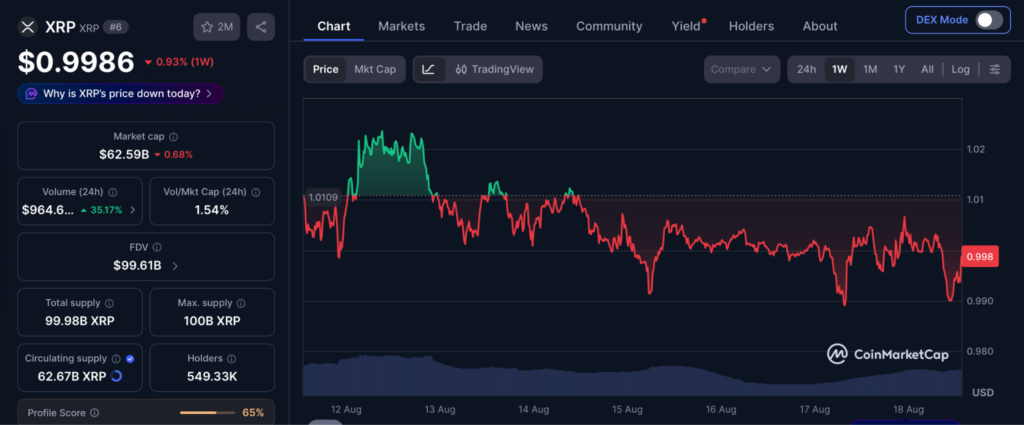Click the Profile Score info icon
This screenshot has width=1024, height=425.
[95, 413]
